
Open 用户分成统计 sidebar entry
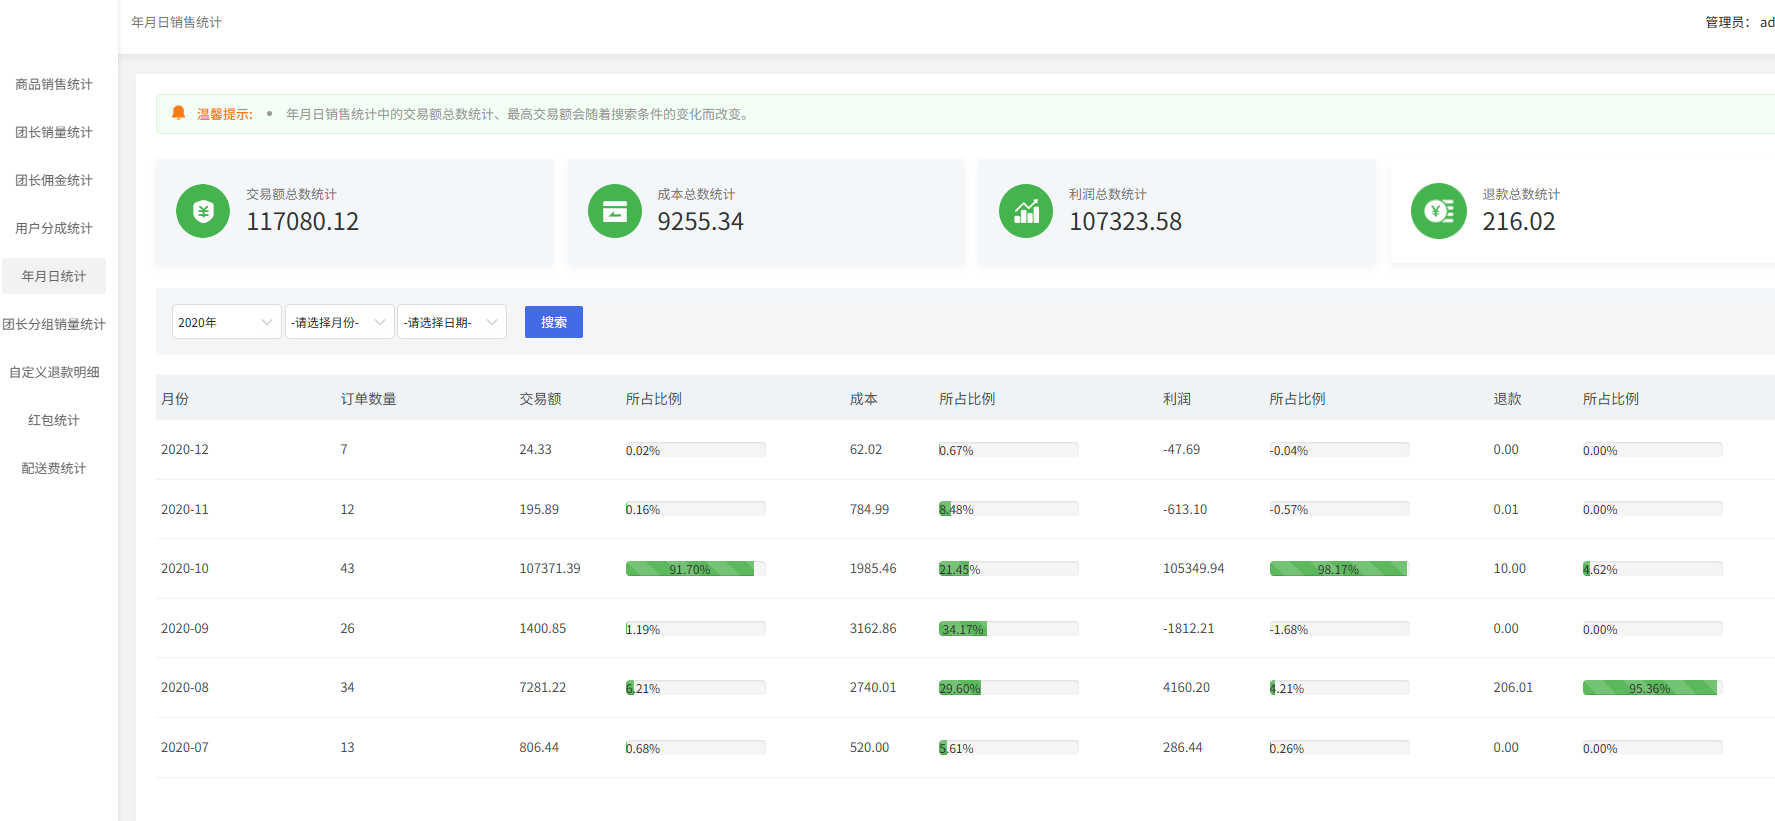pos(54,228)
